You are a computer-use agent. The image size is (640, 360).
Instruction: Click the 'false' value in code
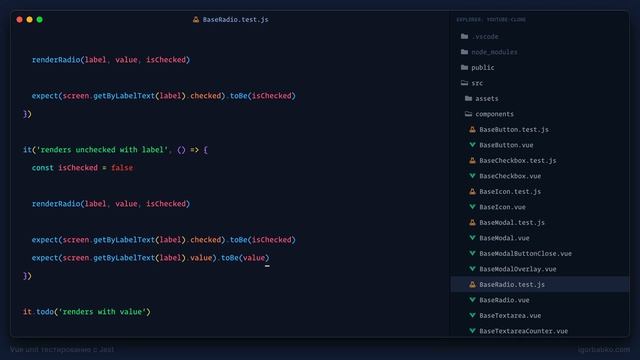pos(122,168)
